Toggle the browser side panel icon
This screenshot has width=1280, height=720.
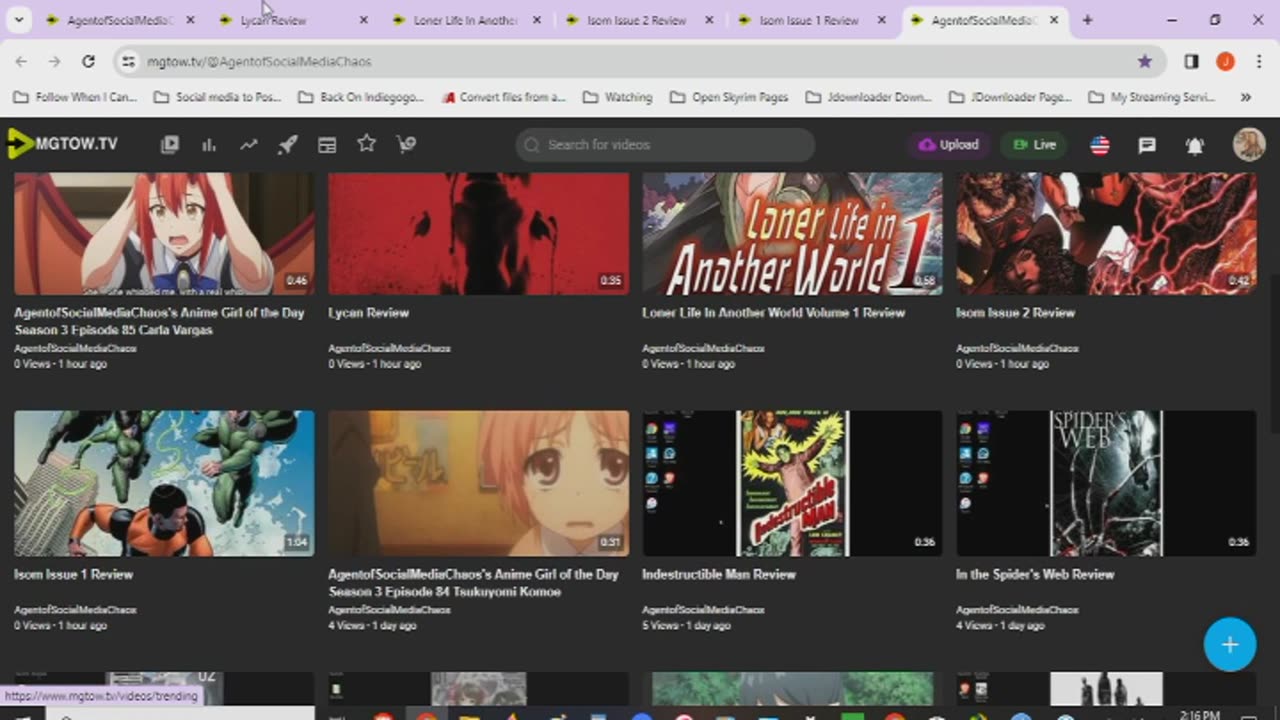(x=1191, y=61)
